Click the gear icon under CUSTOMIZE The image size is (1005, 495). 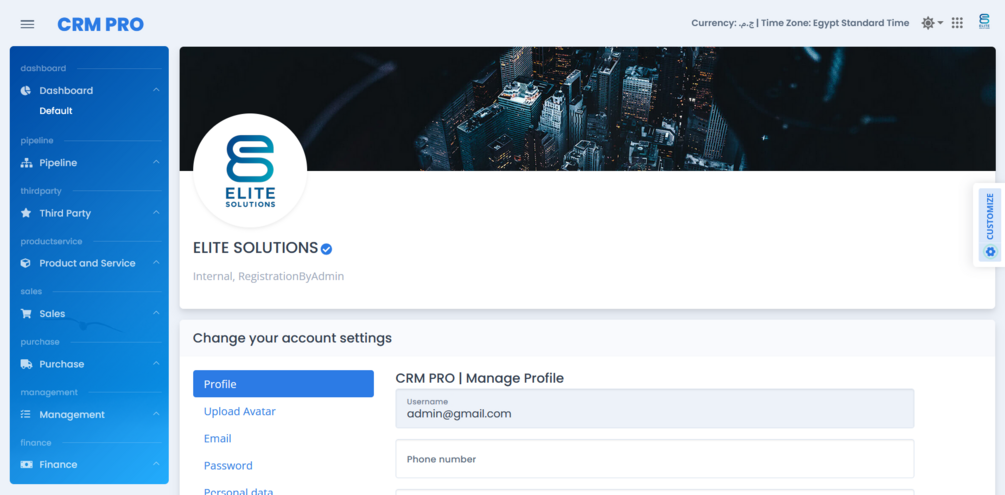click(990, 251)
